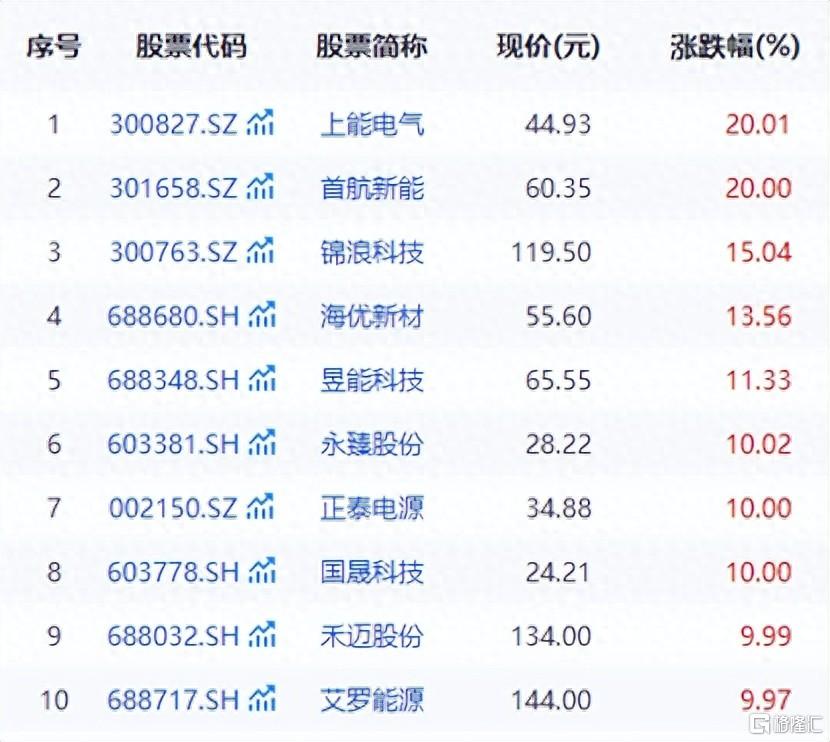Click stock name 昱能科技

pos(372,381)
